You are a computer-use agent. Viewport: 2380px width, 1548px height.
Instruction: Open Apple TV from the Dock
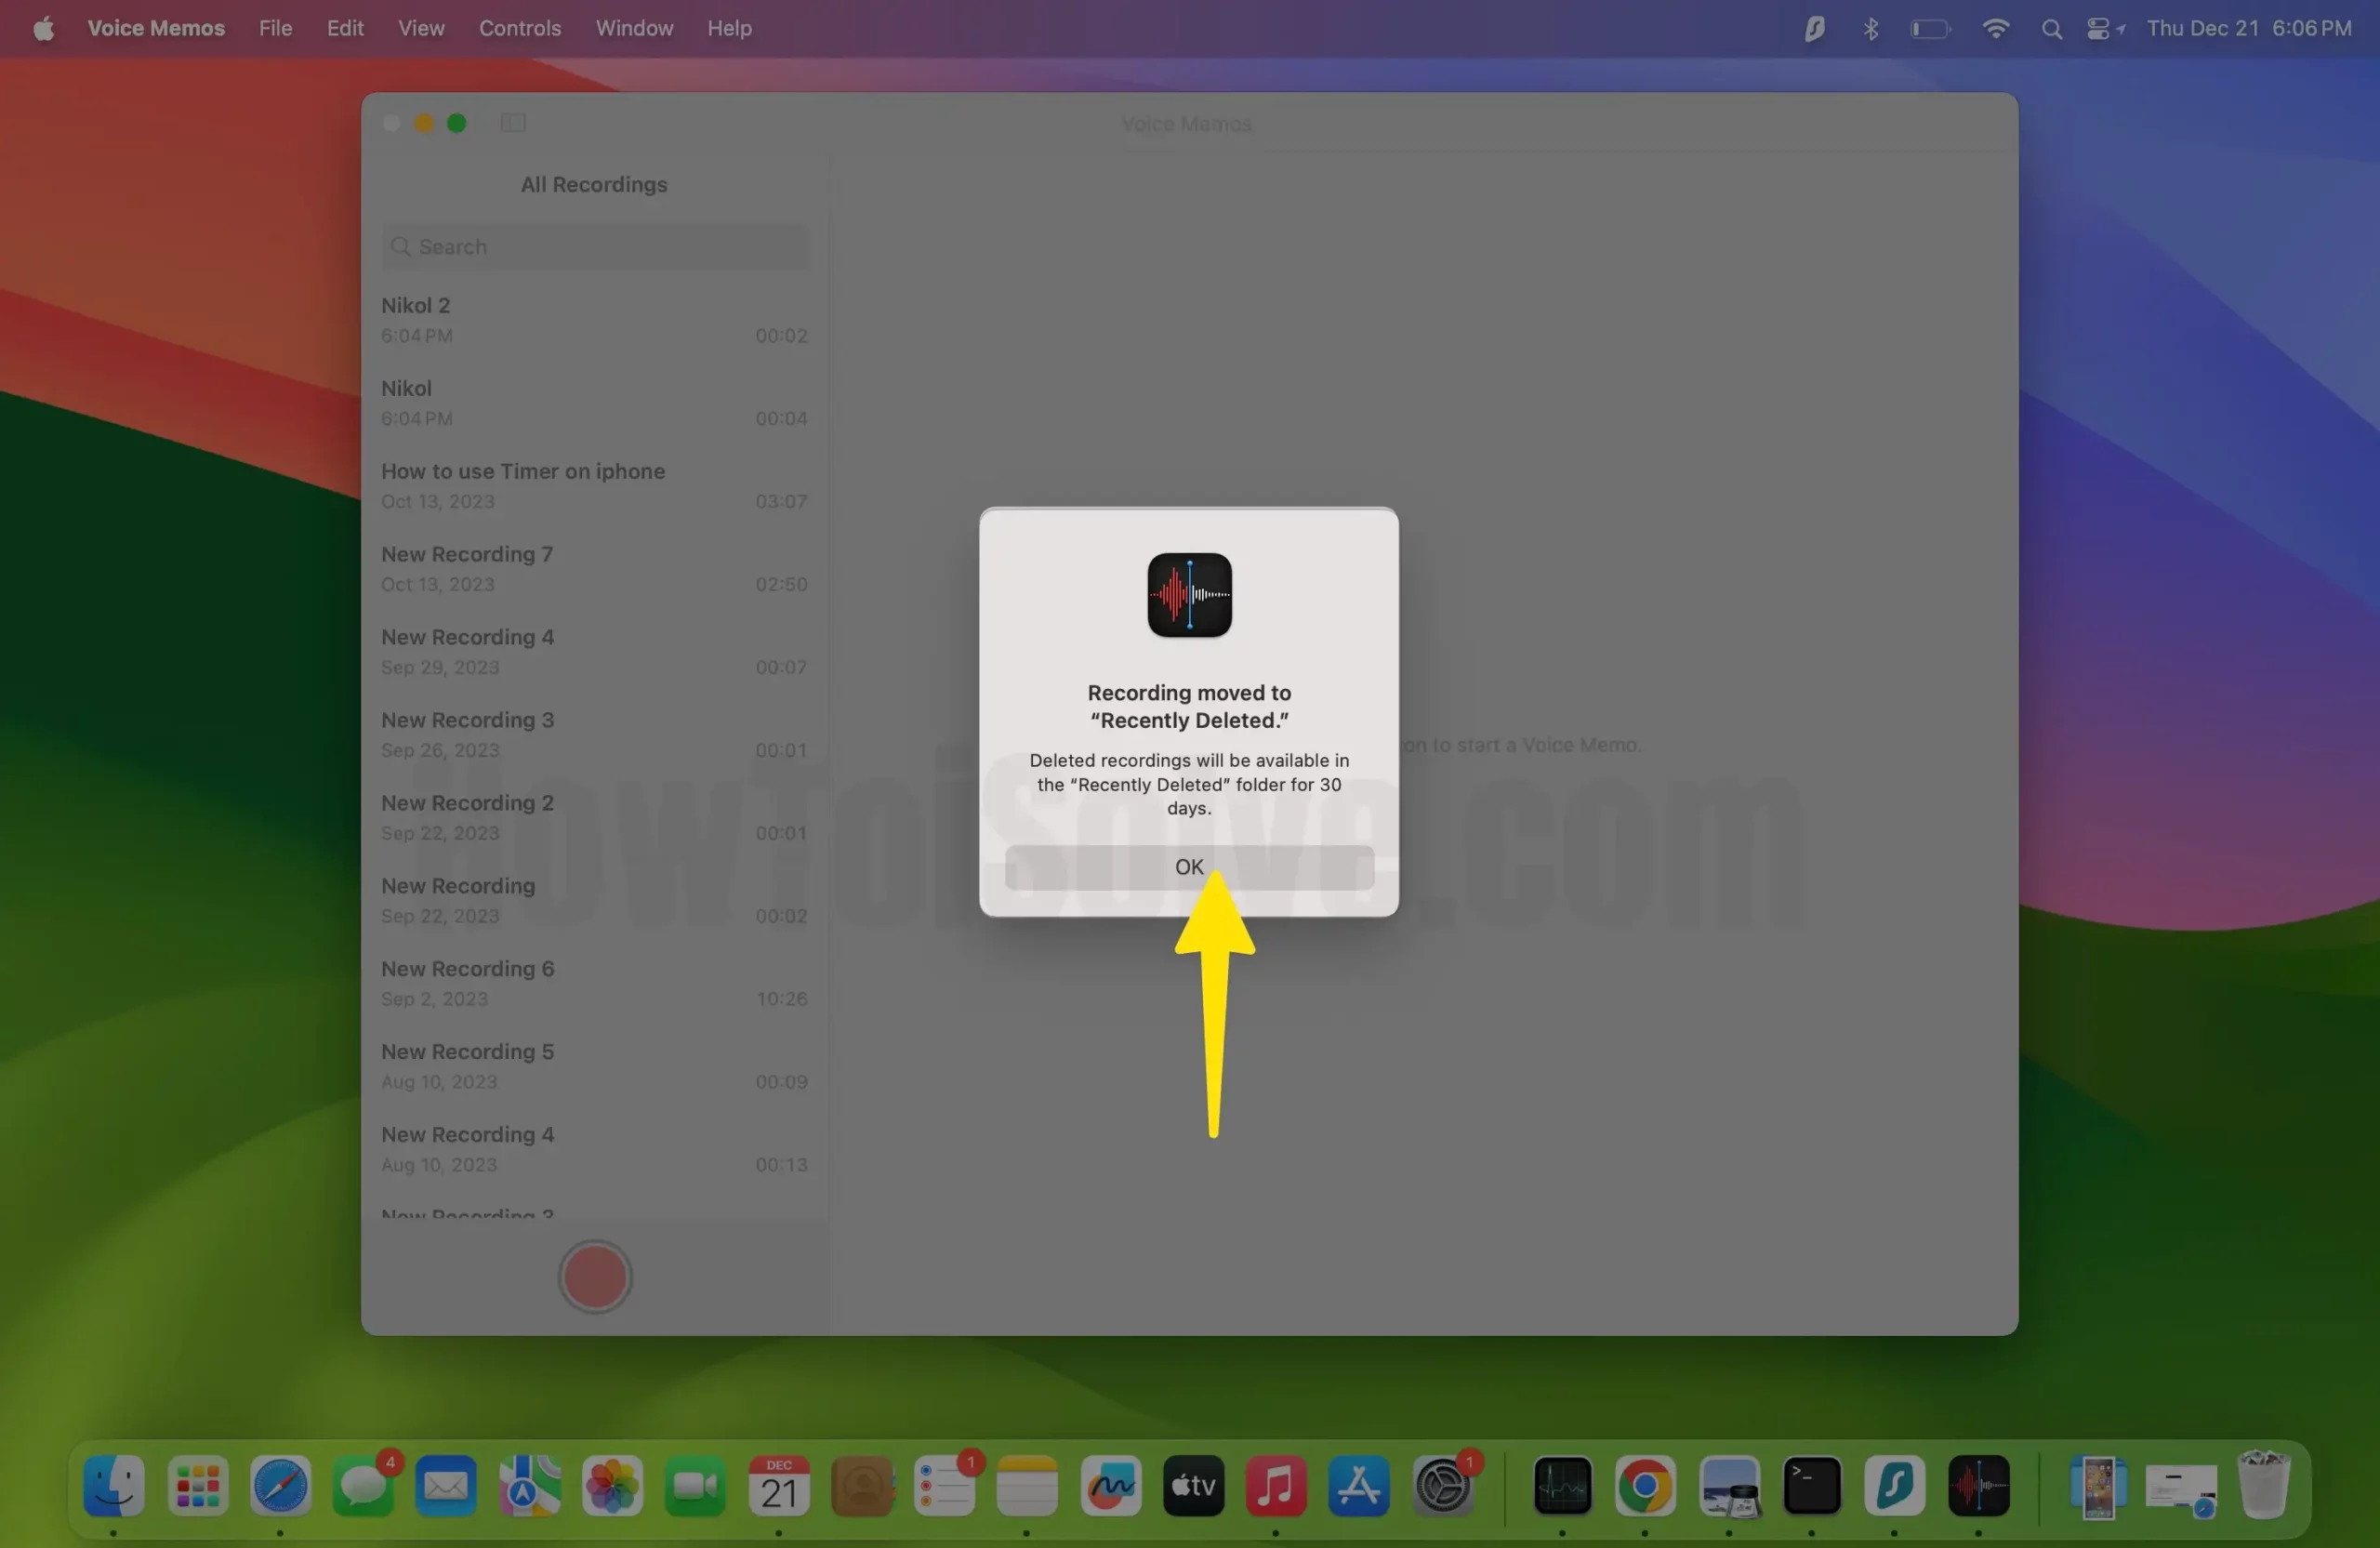click(x=1193, y=1485)
